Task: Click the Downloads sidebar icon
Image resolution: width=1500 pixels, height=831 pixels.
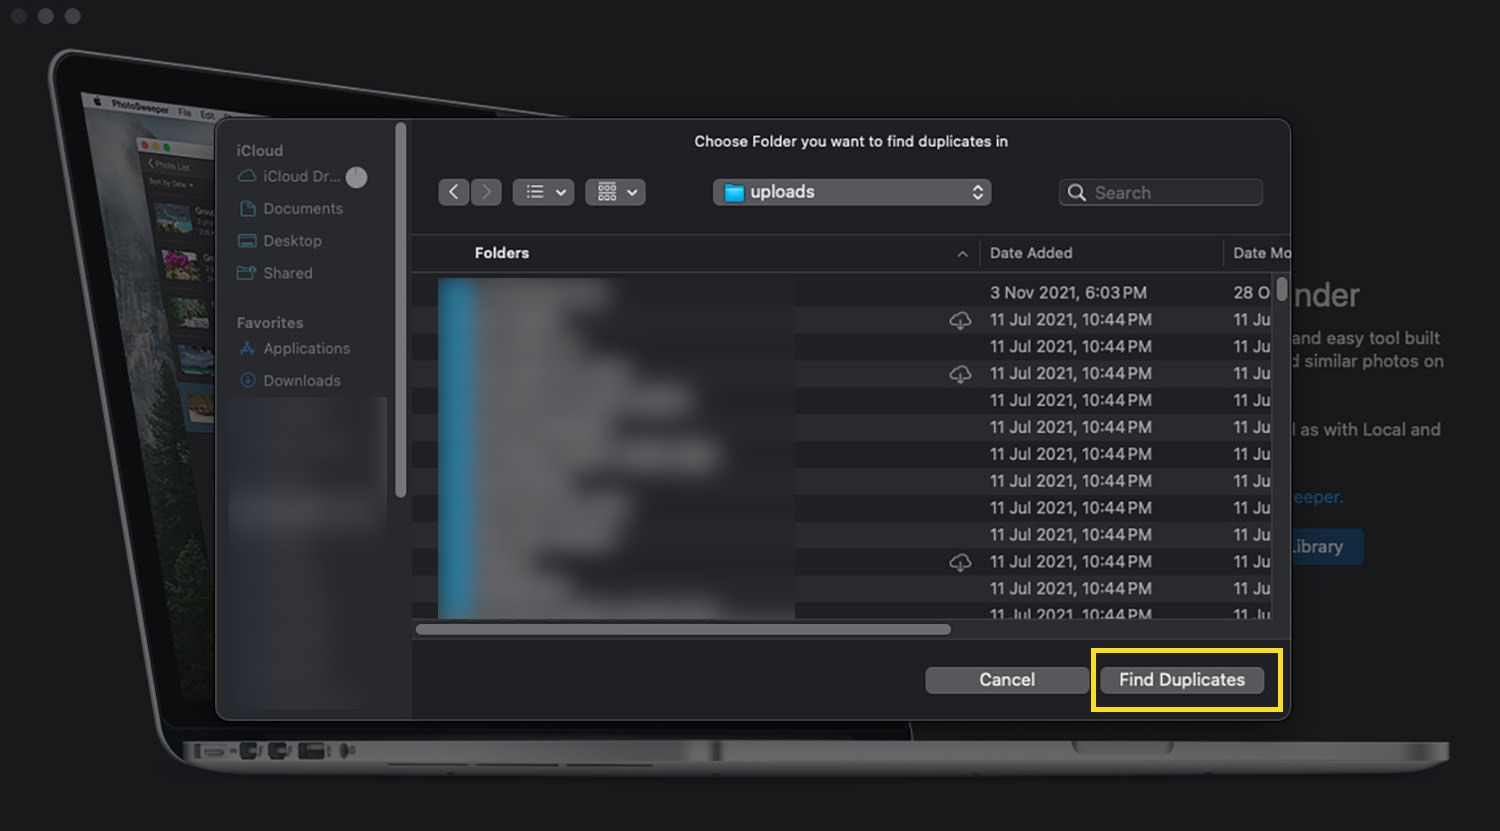Action: [247, 380]
